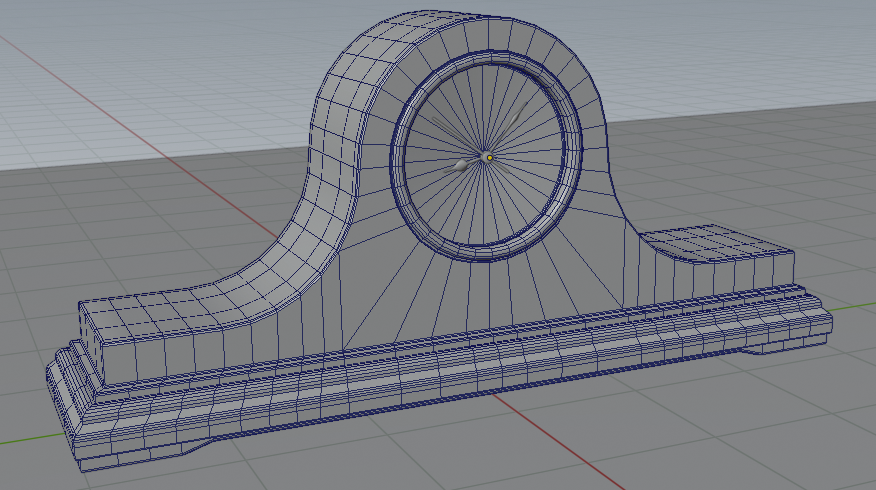Click the green axis line at right edge
This screenshot has height=490, width=876.
(855, 305)
